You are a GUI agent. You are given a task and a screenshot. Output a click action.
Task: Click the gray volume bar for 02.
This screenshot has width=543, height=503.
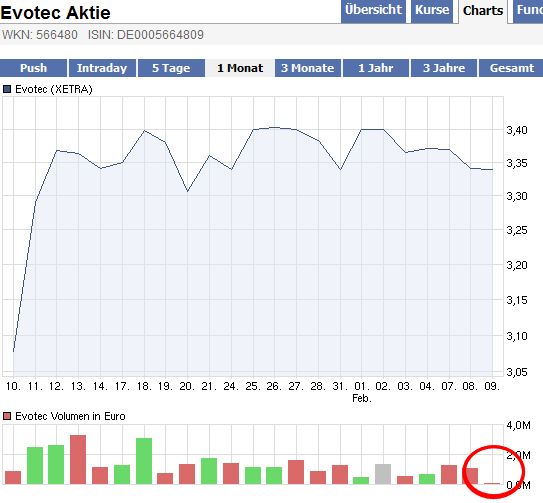coord(383,474)
